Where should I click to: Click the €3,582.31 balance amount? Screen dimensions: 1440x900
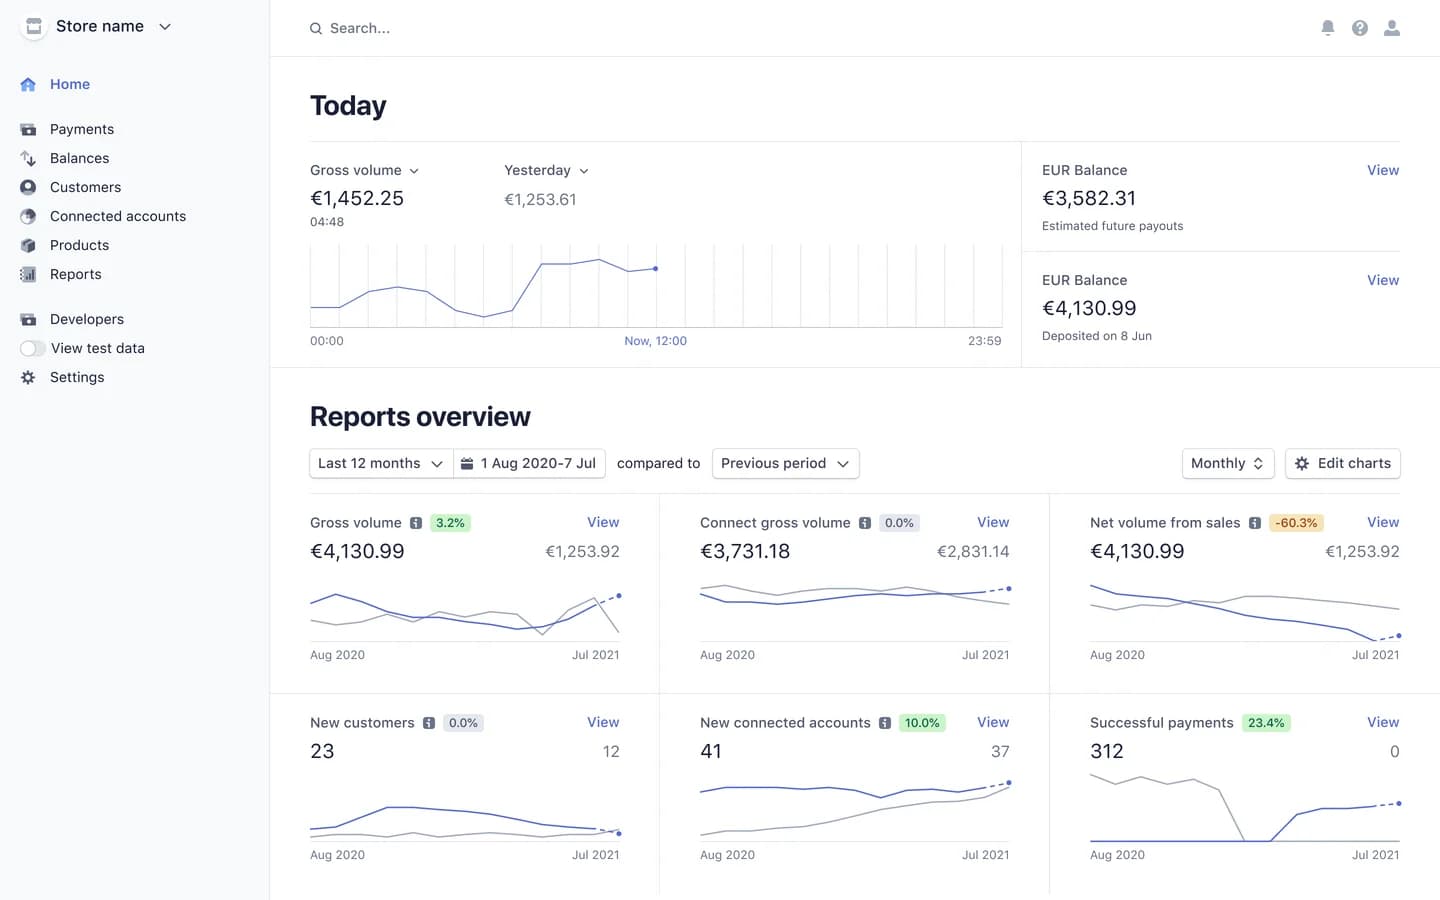[x=1089, y=199]
